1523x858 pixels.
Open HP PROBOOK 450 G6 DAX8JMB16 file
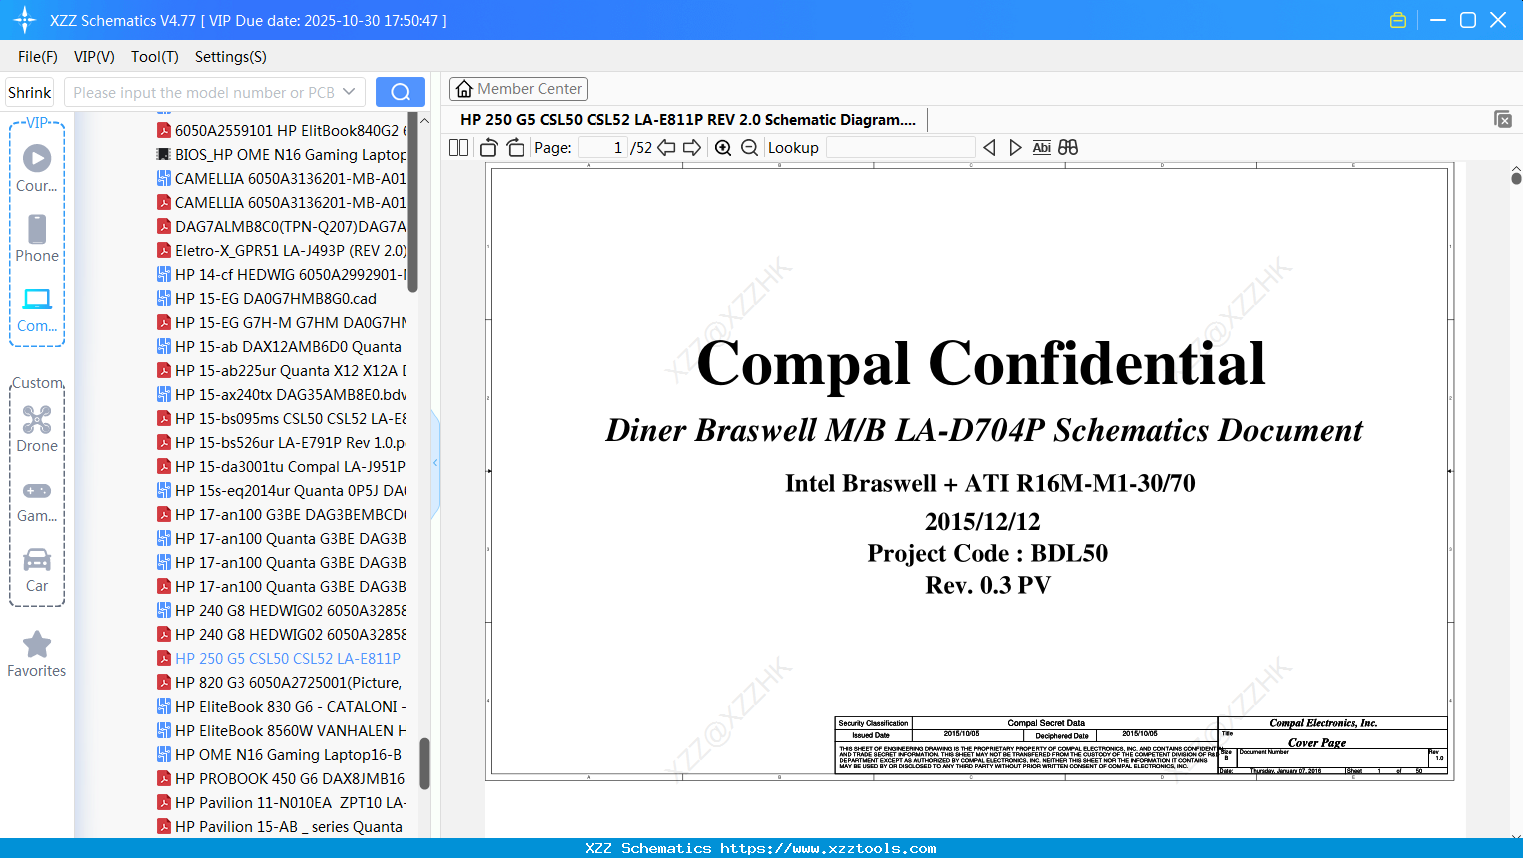[281, 778]
